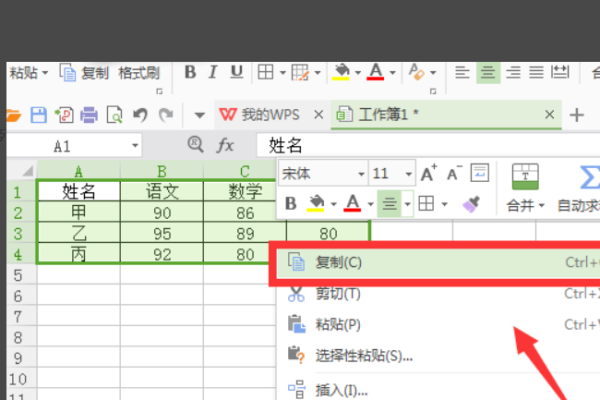Click the clear format eraser icon in the ribbon
600x400 pixels.
[x=416, y=72]
